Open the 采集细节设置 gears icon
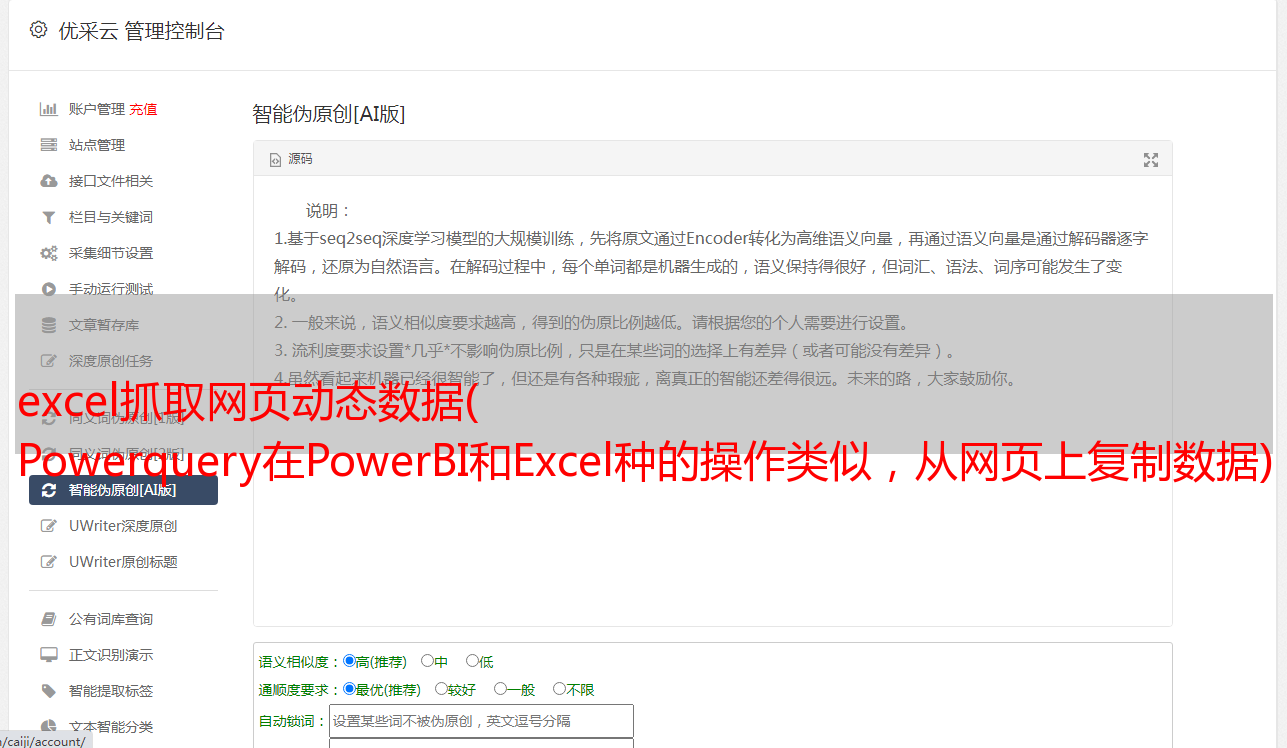Screen dimensions: 1287x748 (48, 253)
